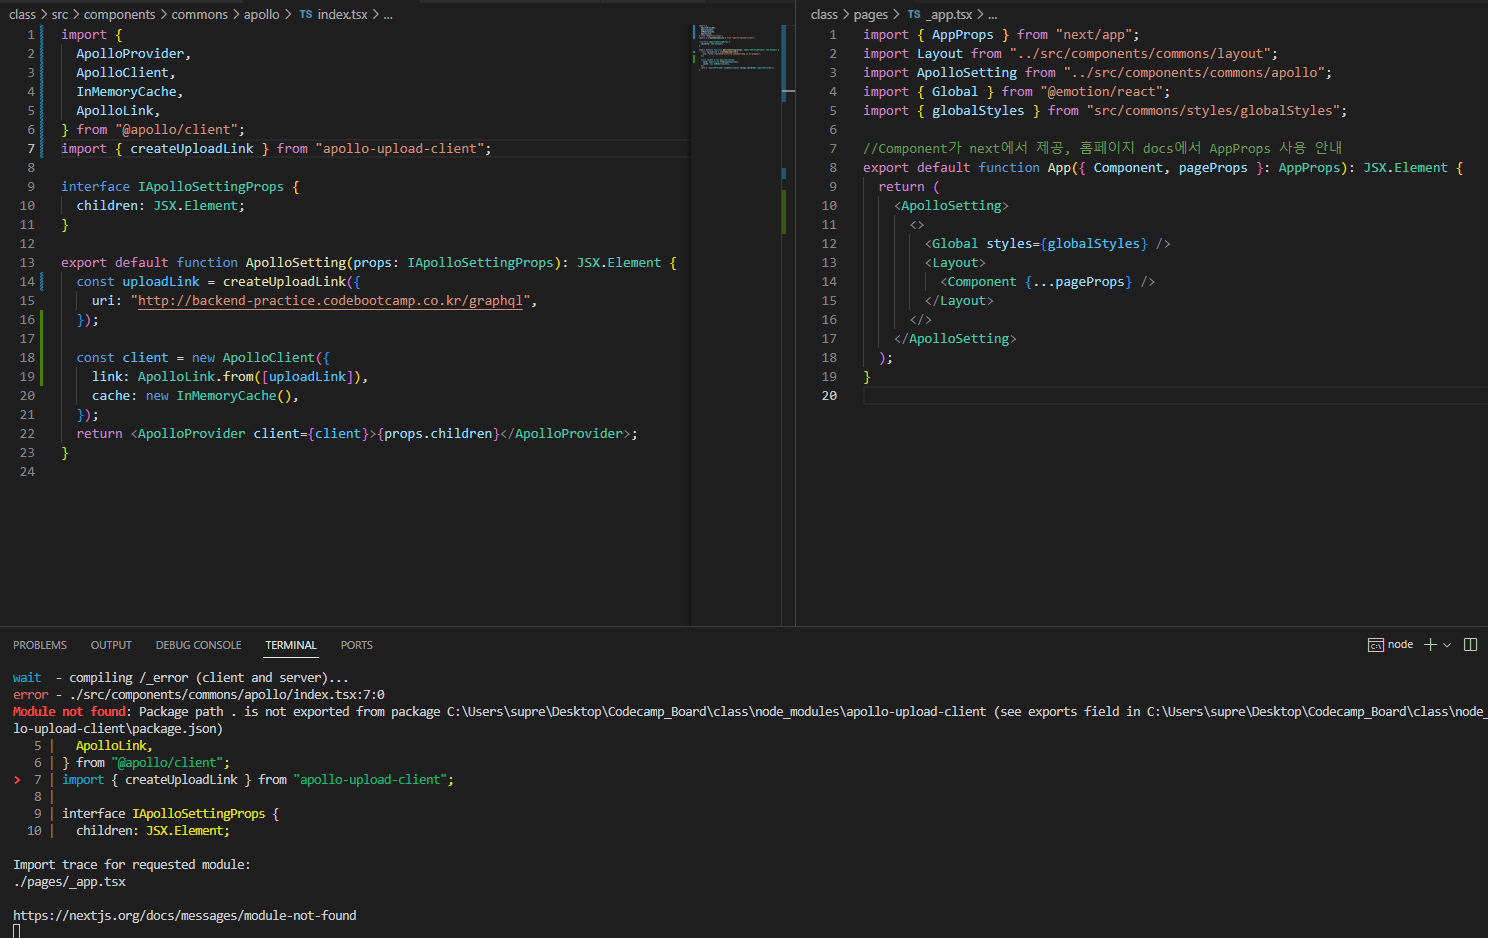Click the nextjs.org module-not-found link in the terminal

(184, 916)
